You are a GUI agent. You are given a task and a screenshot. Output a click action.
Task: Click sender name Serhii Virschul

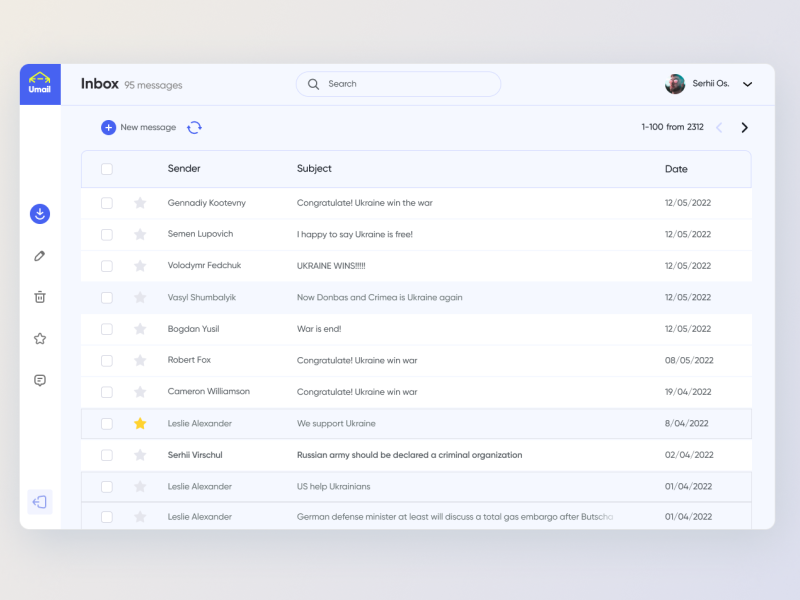tap(195, 455)
